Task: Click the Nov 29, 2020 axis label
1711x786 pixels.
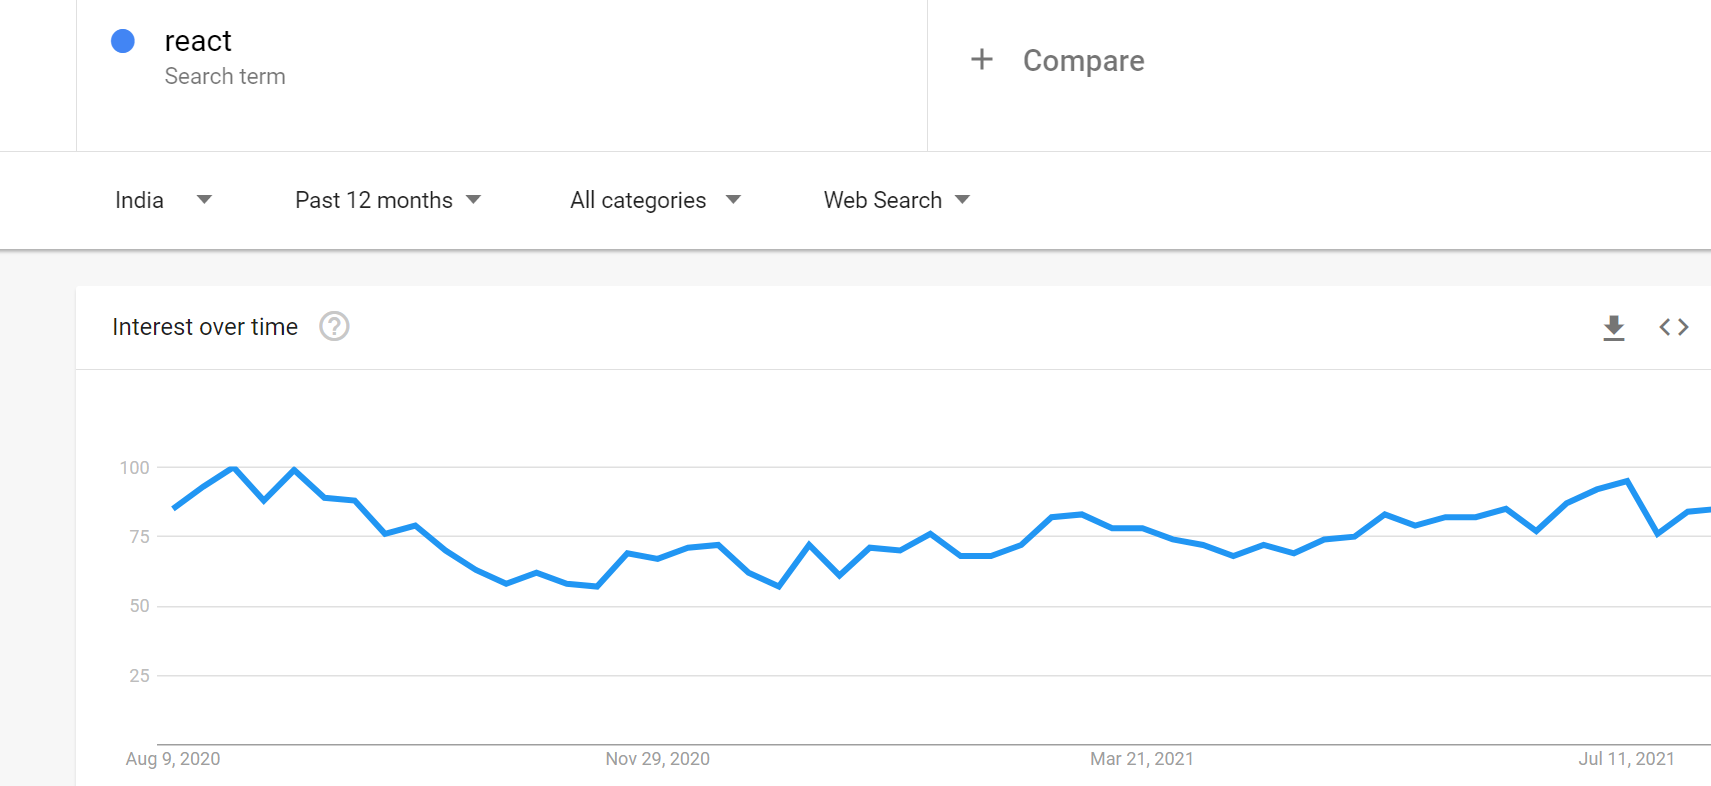Action: coord(658,759)
